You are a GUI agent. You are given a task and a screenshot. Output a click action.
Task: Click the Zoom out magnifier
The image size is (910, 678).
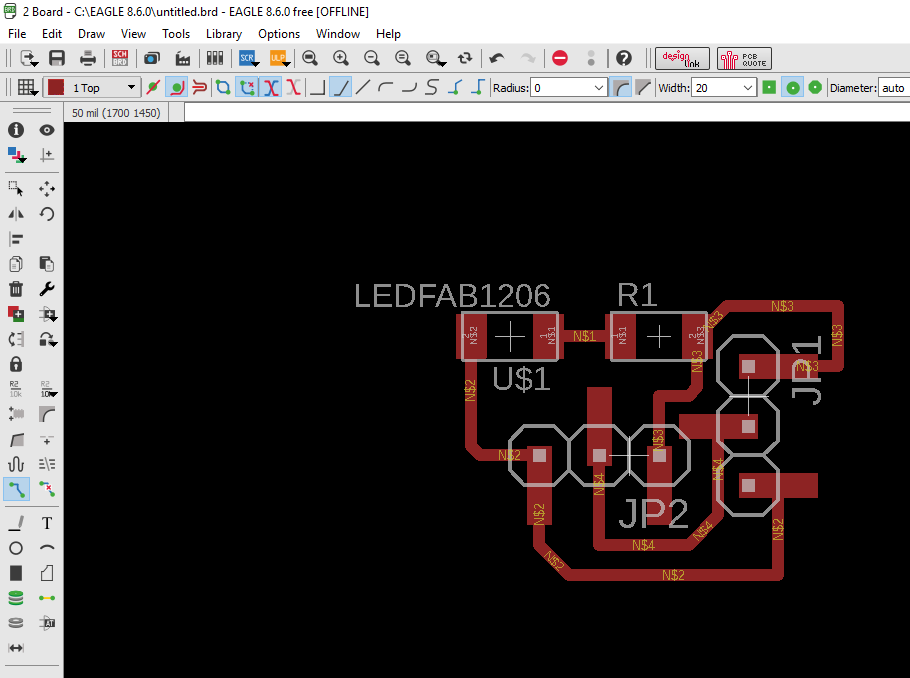tap(371, 58)
